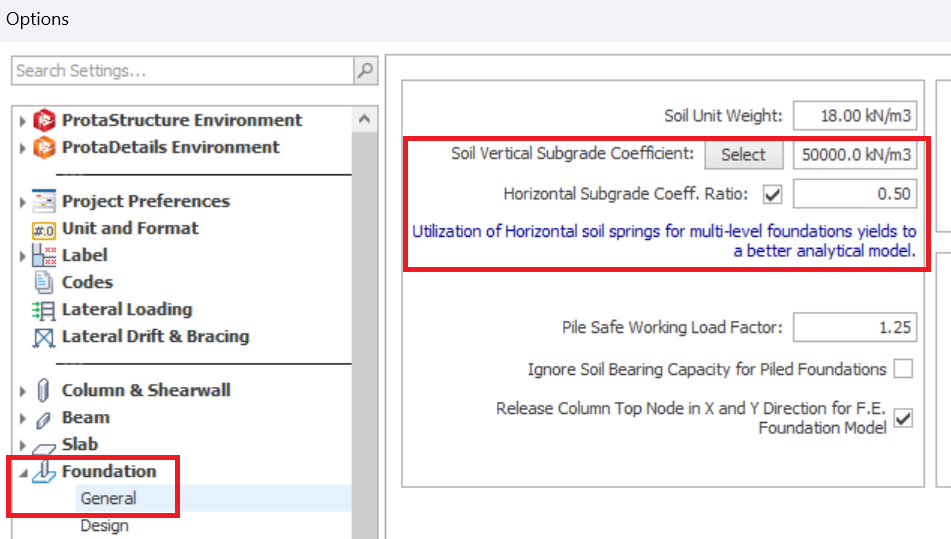Viewport: 951px width, 539px height.
Task: Expand the ProtaStructure Environment tree node
Action: [24, 121]
